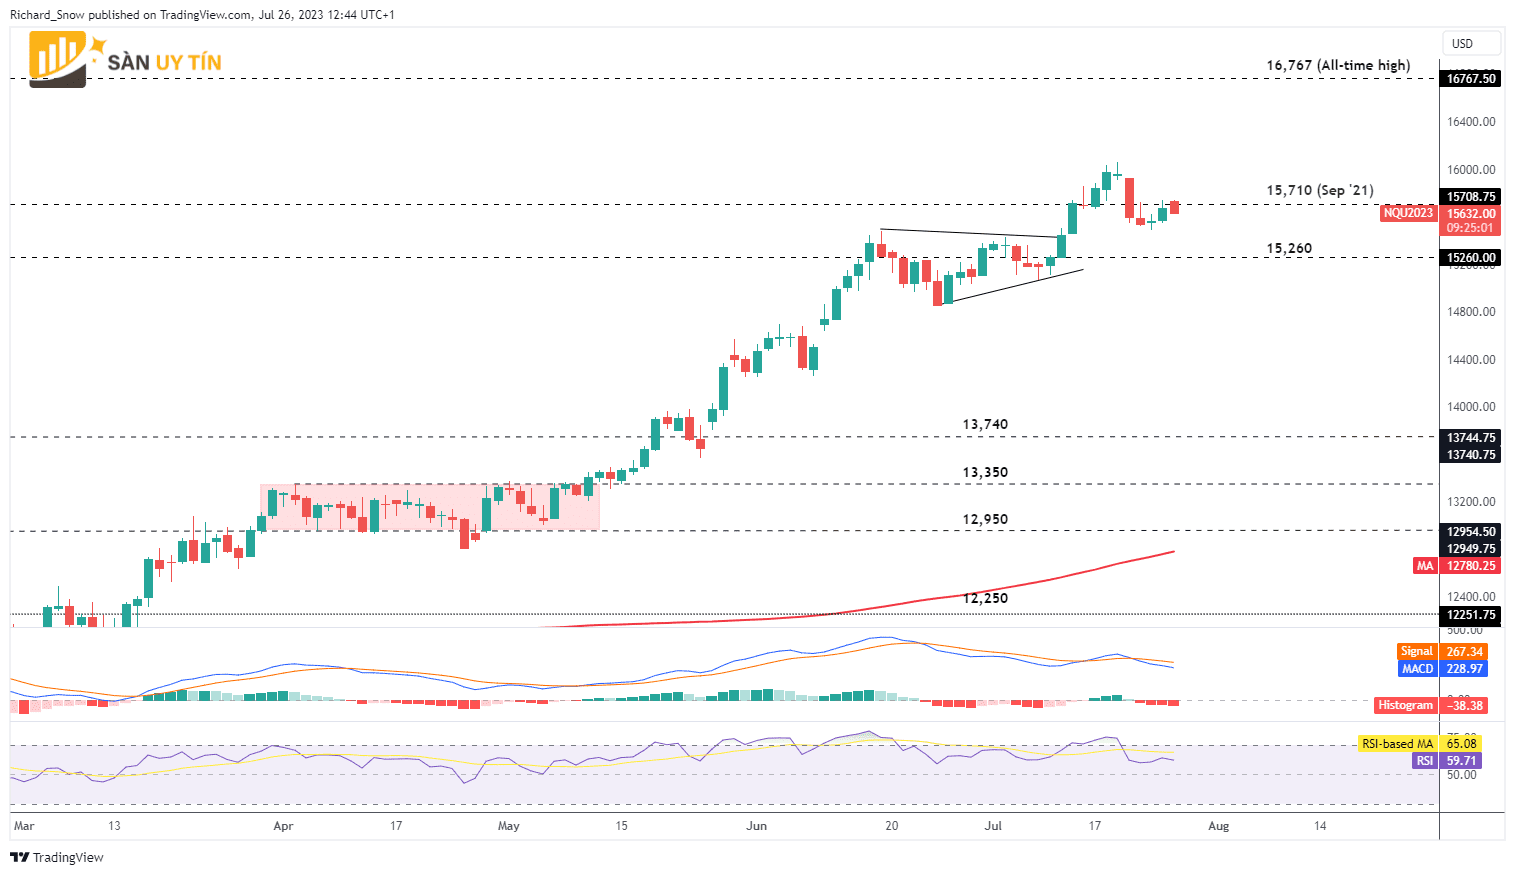Click the 12954.50 price label
Viewport: 1515px width, 875px height.
pyautogui.click(x=1471, y=532)
